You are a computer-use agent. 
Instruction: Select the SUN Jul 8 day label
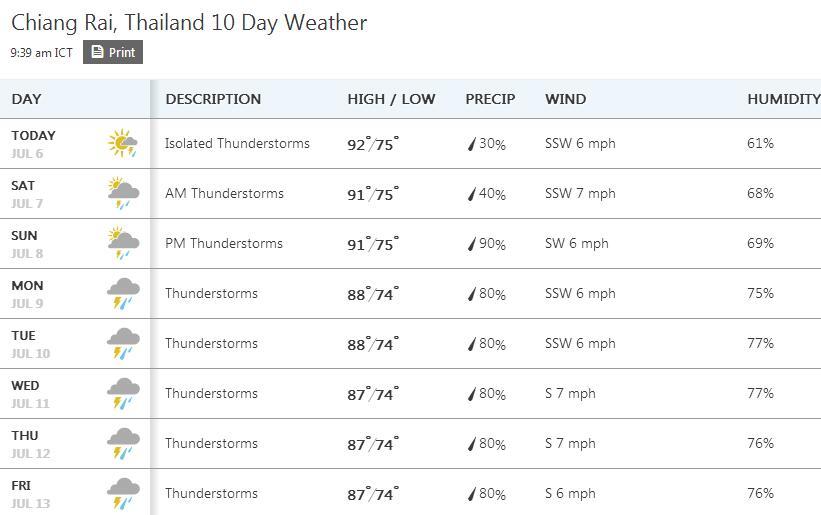coord(26,244)
